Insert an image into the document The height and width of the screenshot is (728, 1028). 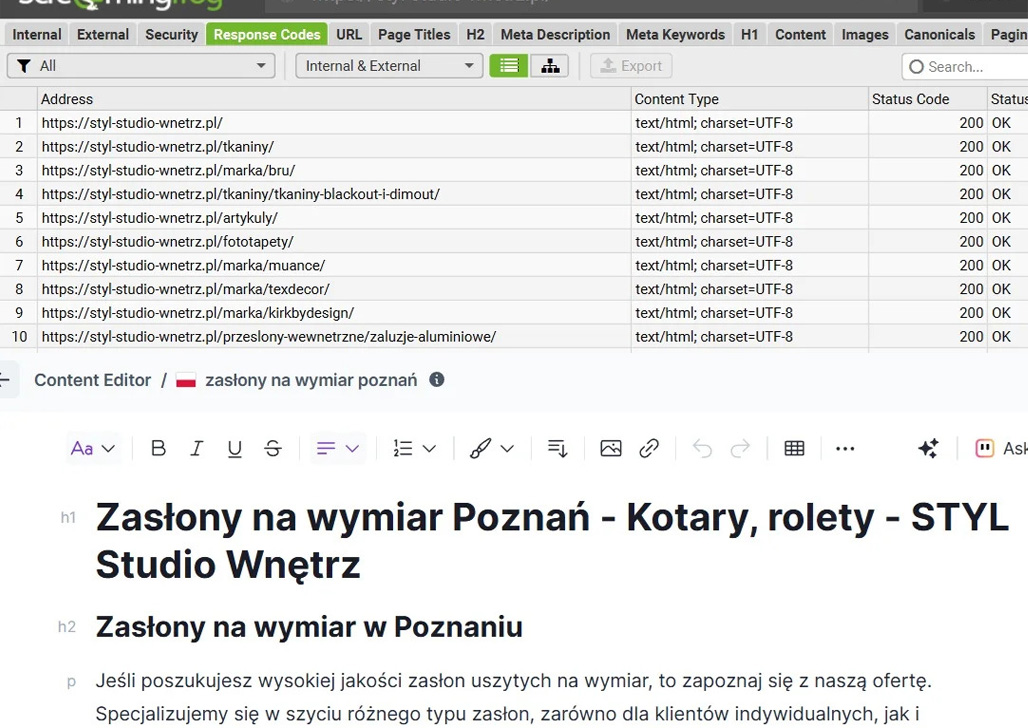click(x=611, y=449)
